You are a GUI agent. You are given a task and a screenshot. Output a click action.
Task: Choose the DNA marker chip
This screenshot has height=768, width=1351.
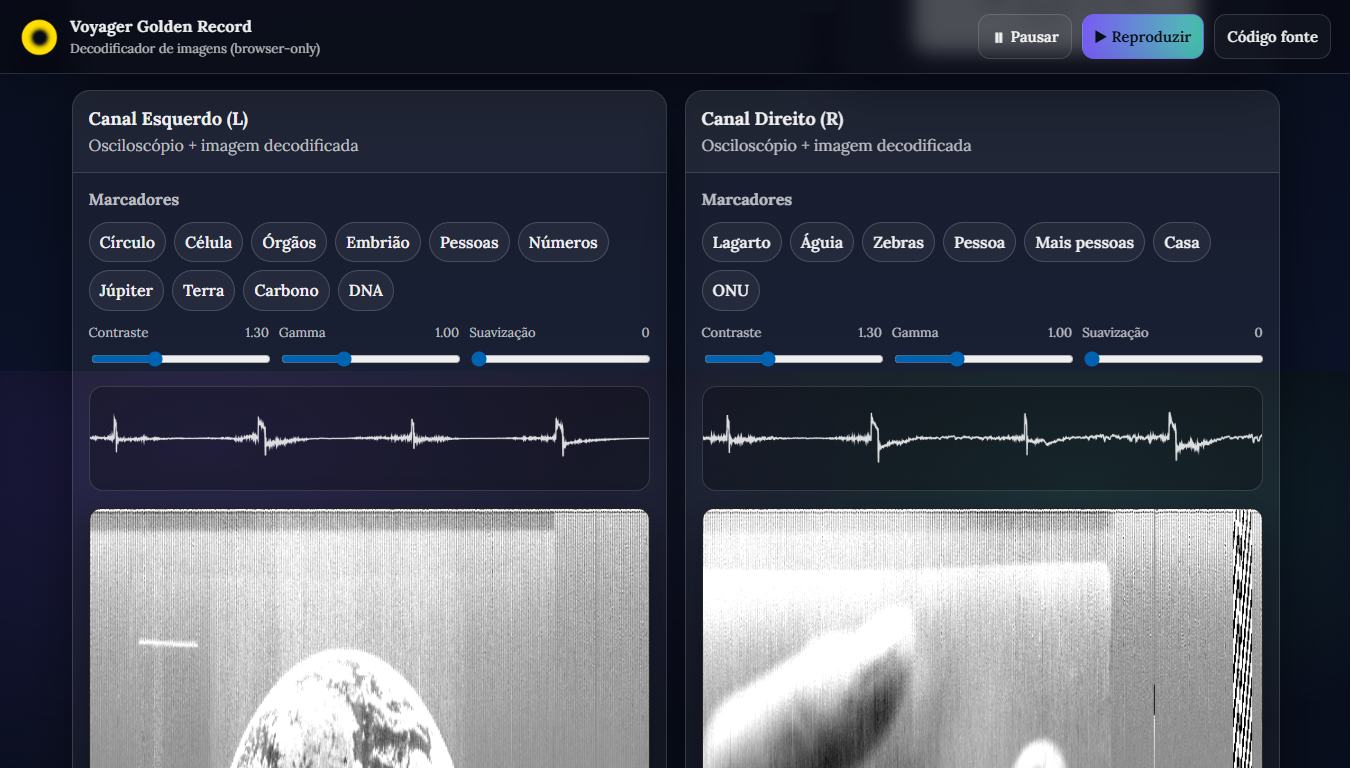point(365,291)
